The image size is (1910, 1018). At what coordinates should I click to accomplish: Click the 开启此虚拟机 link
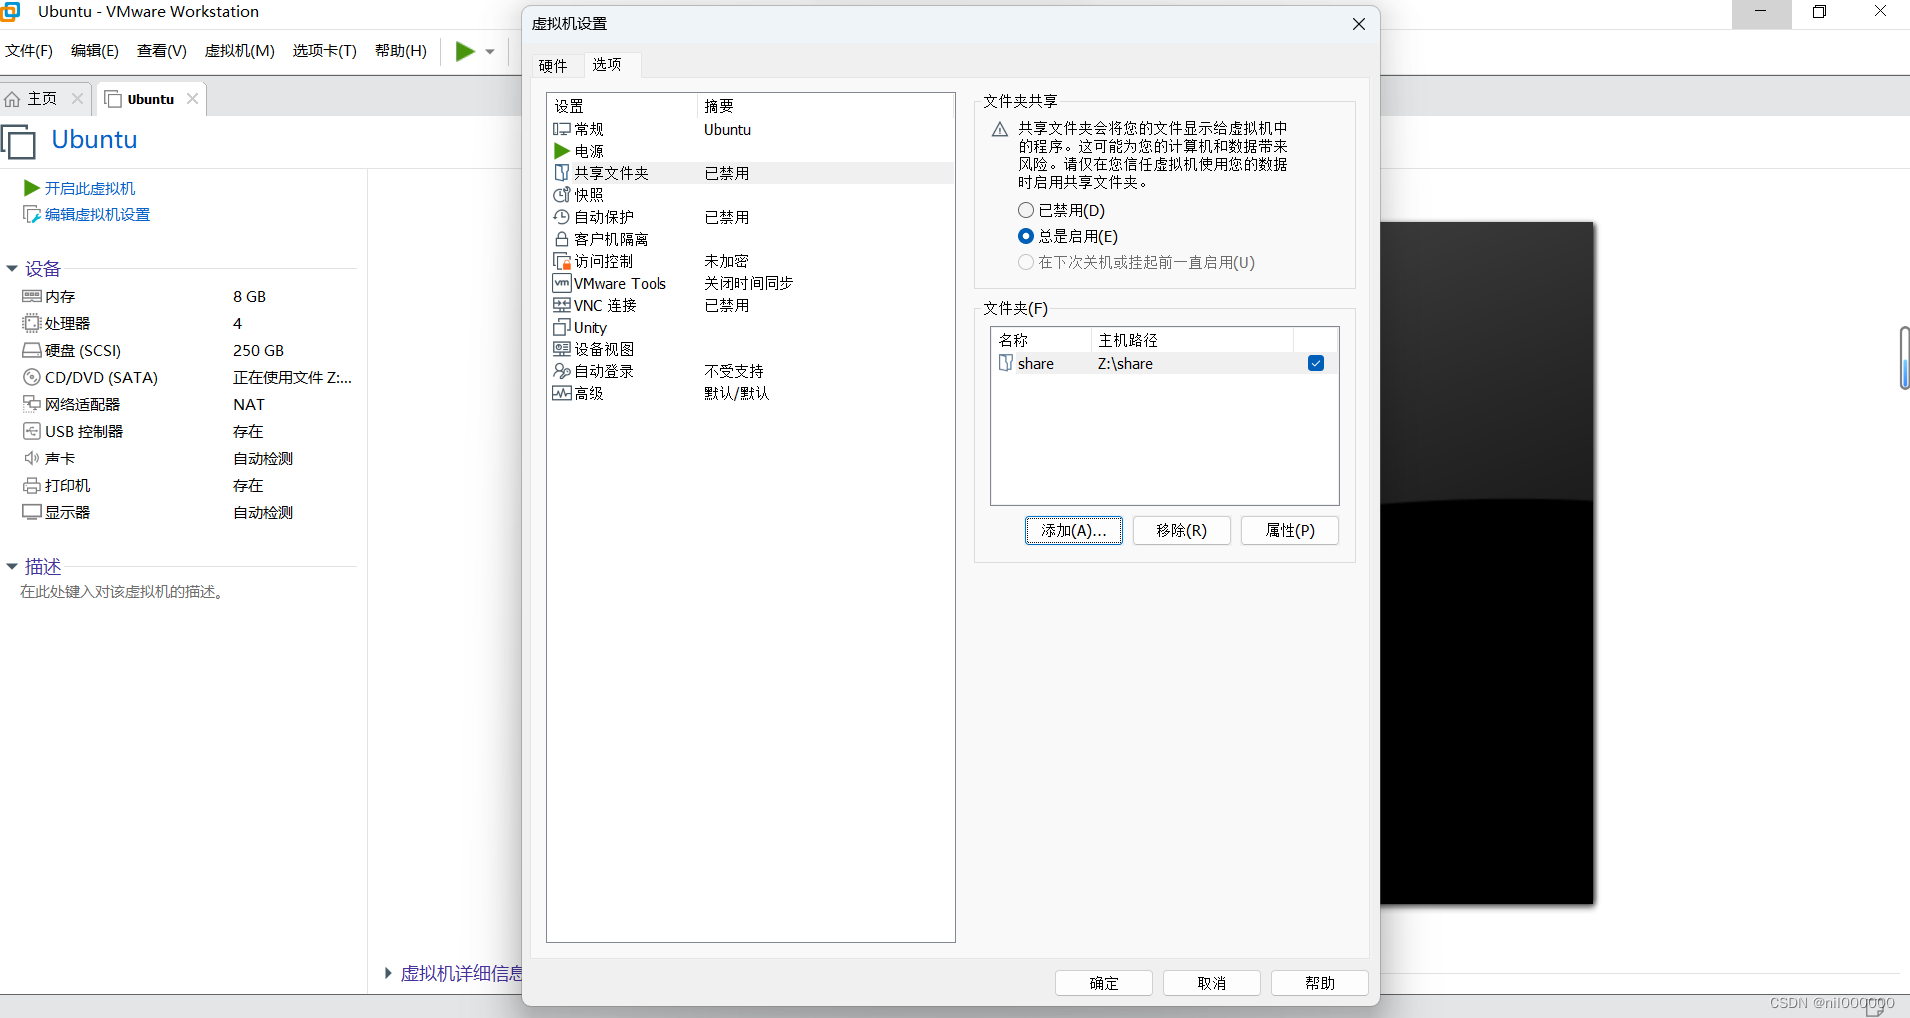click(90, 188)
